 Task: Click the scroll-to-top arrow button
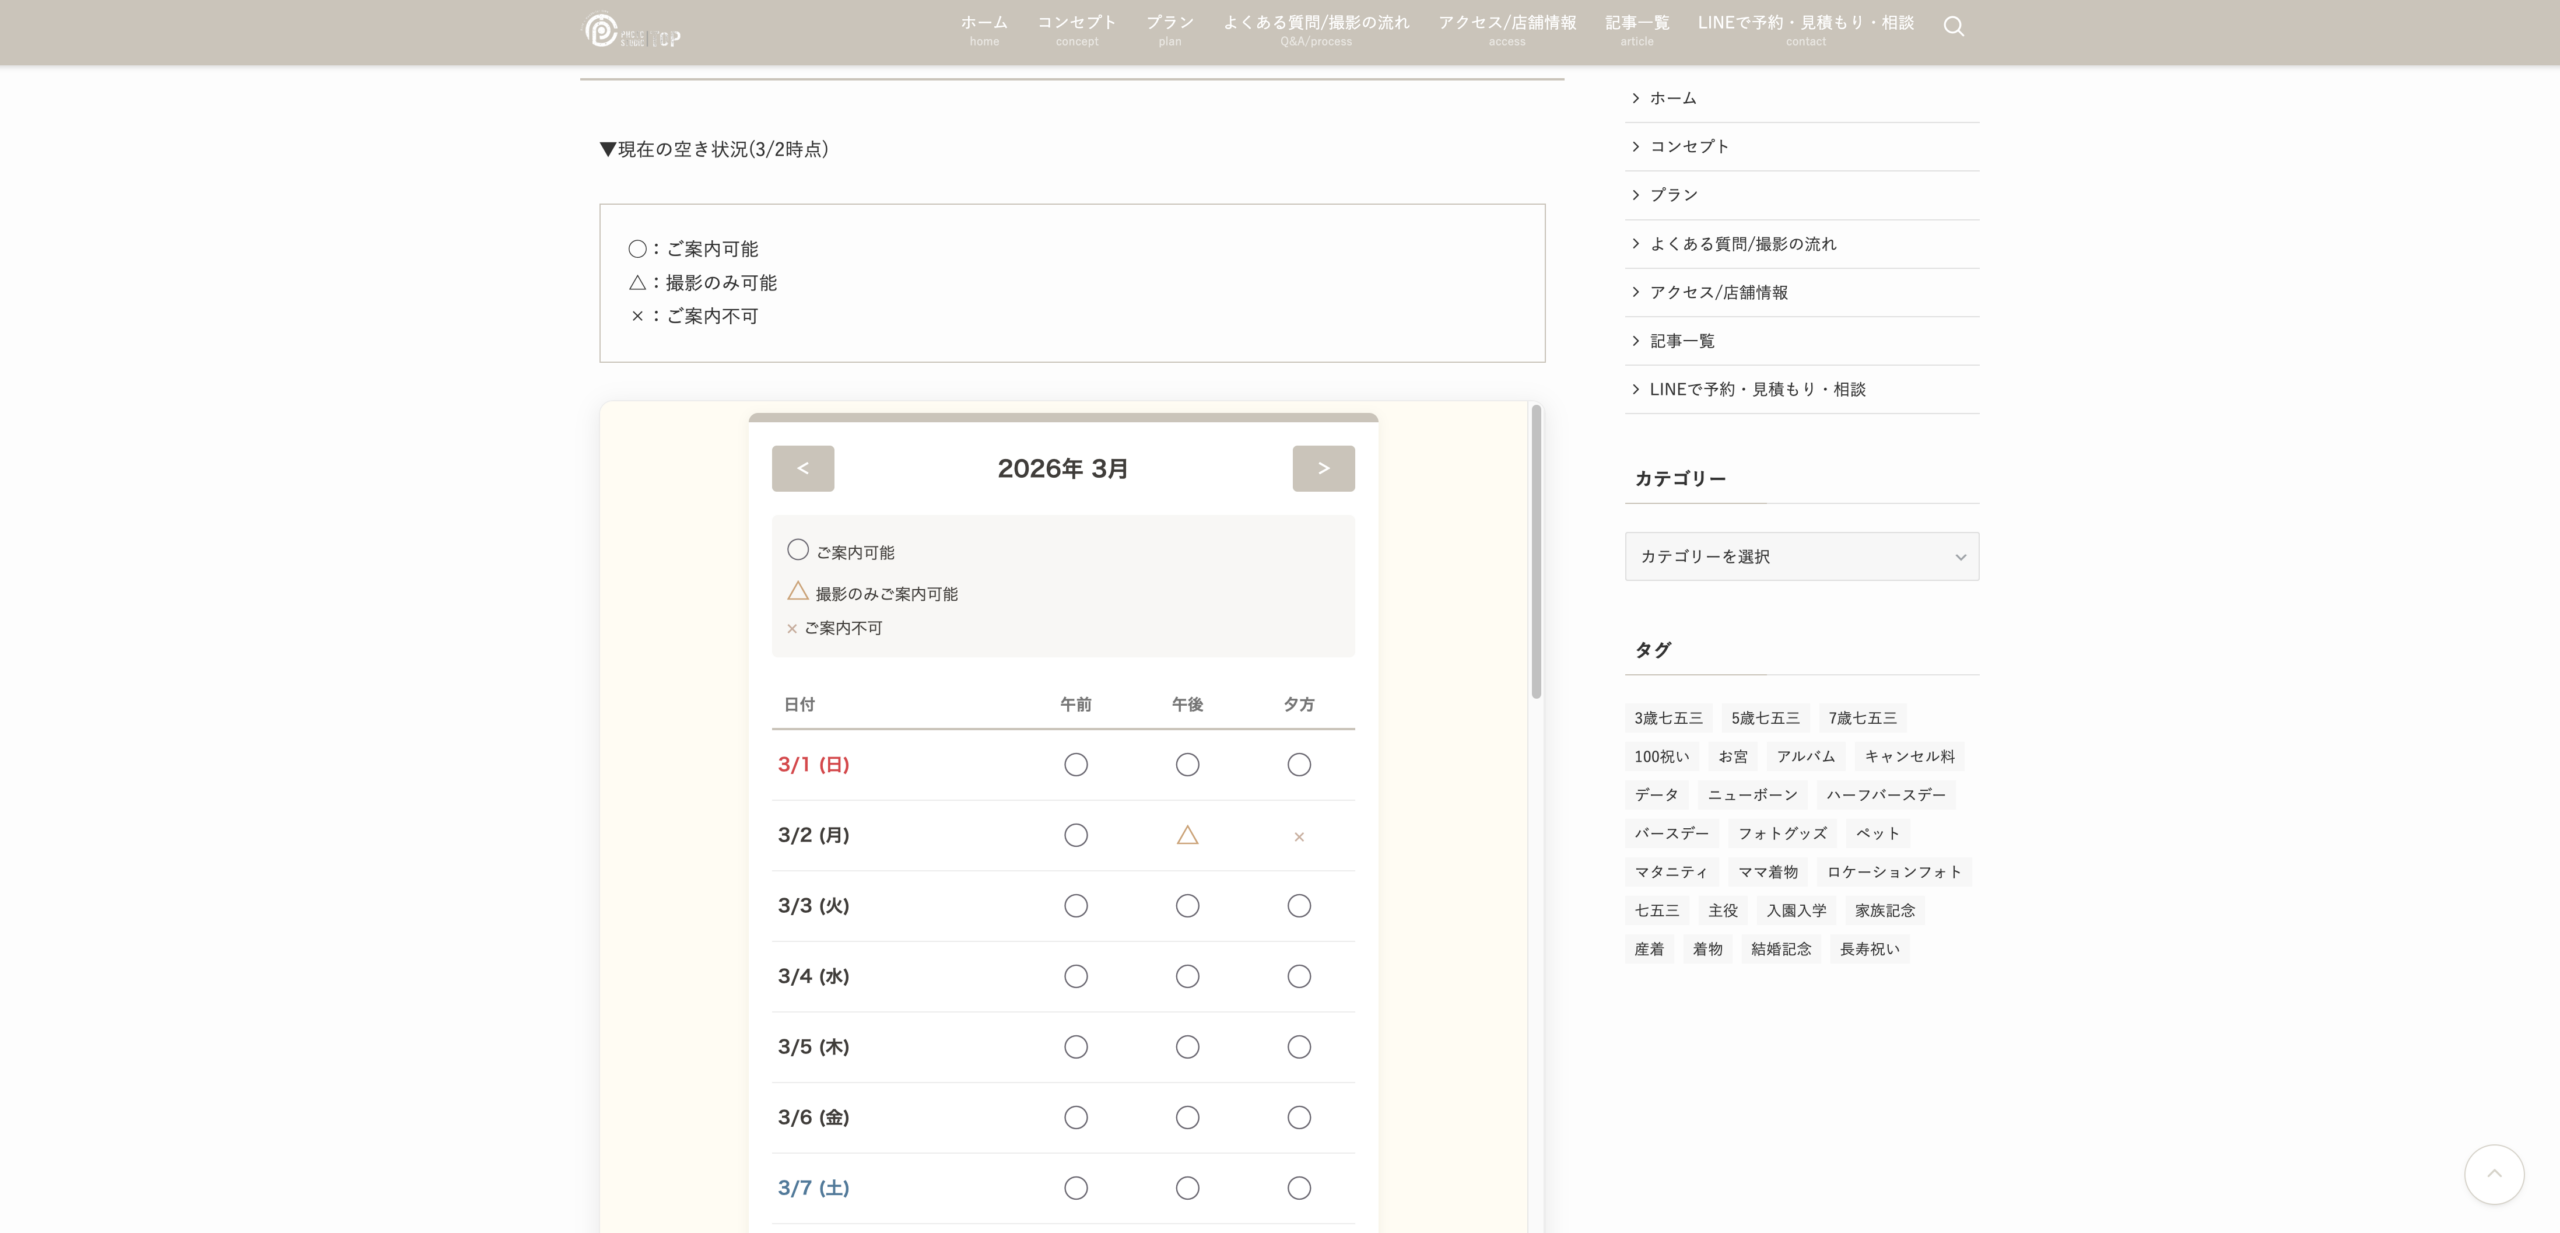[2494, 1174]
